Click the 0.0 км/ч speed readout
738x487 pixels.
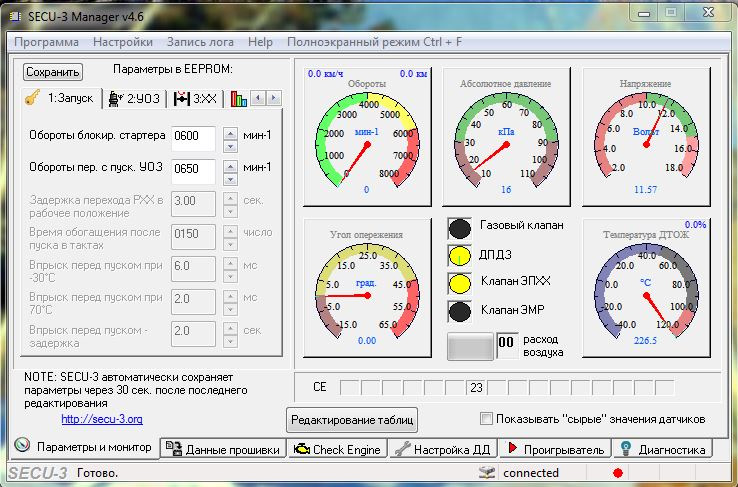(325, 73)
